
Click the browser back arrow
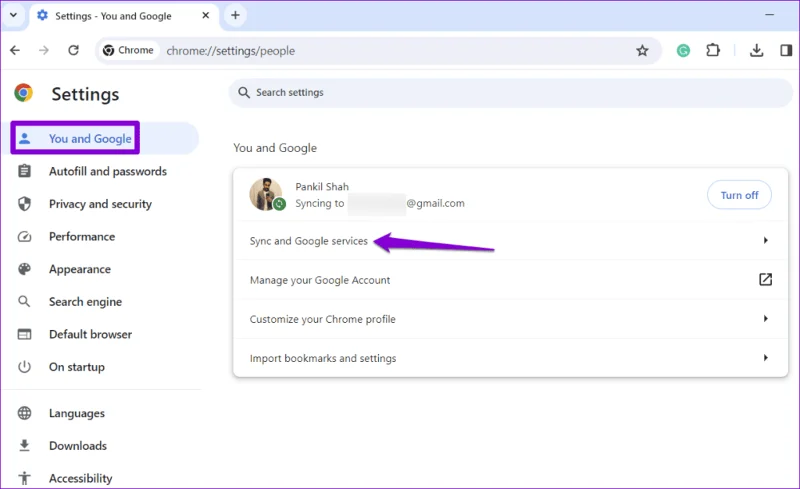click(15, 50)
